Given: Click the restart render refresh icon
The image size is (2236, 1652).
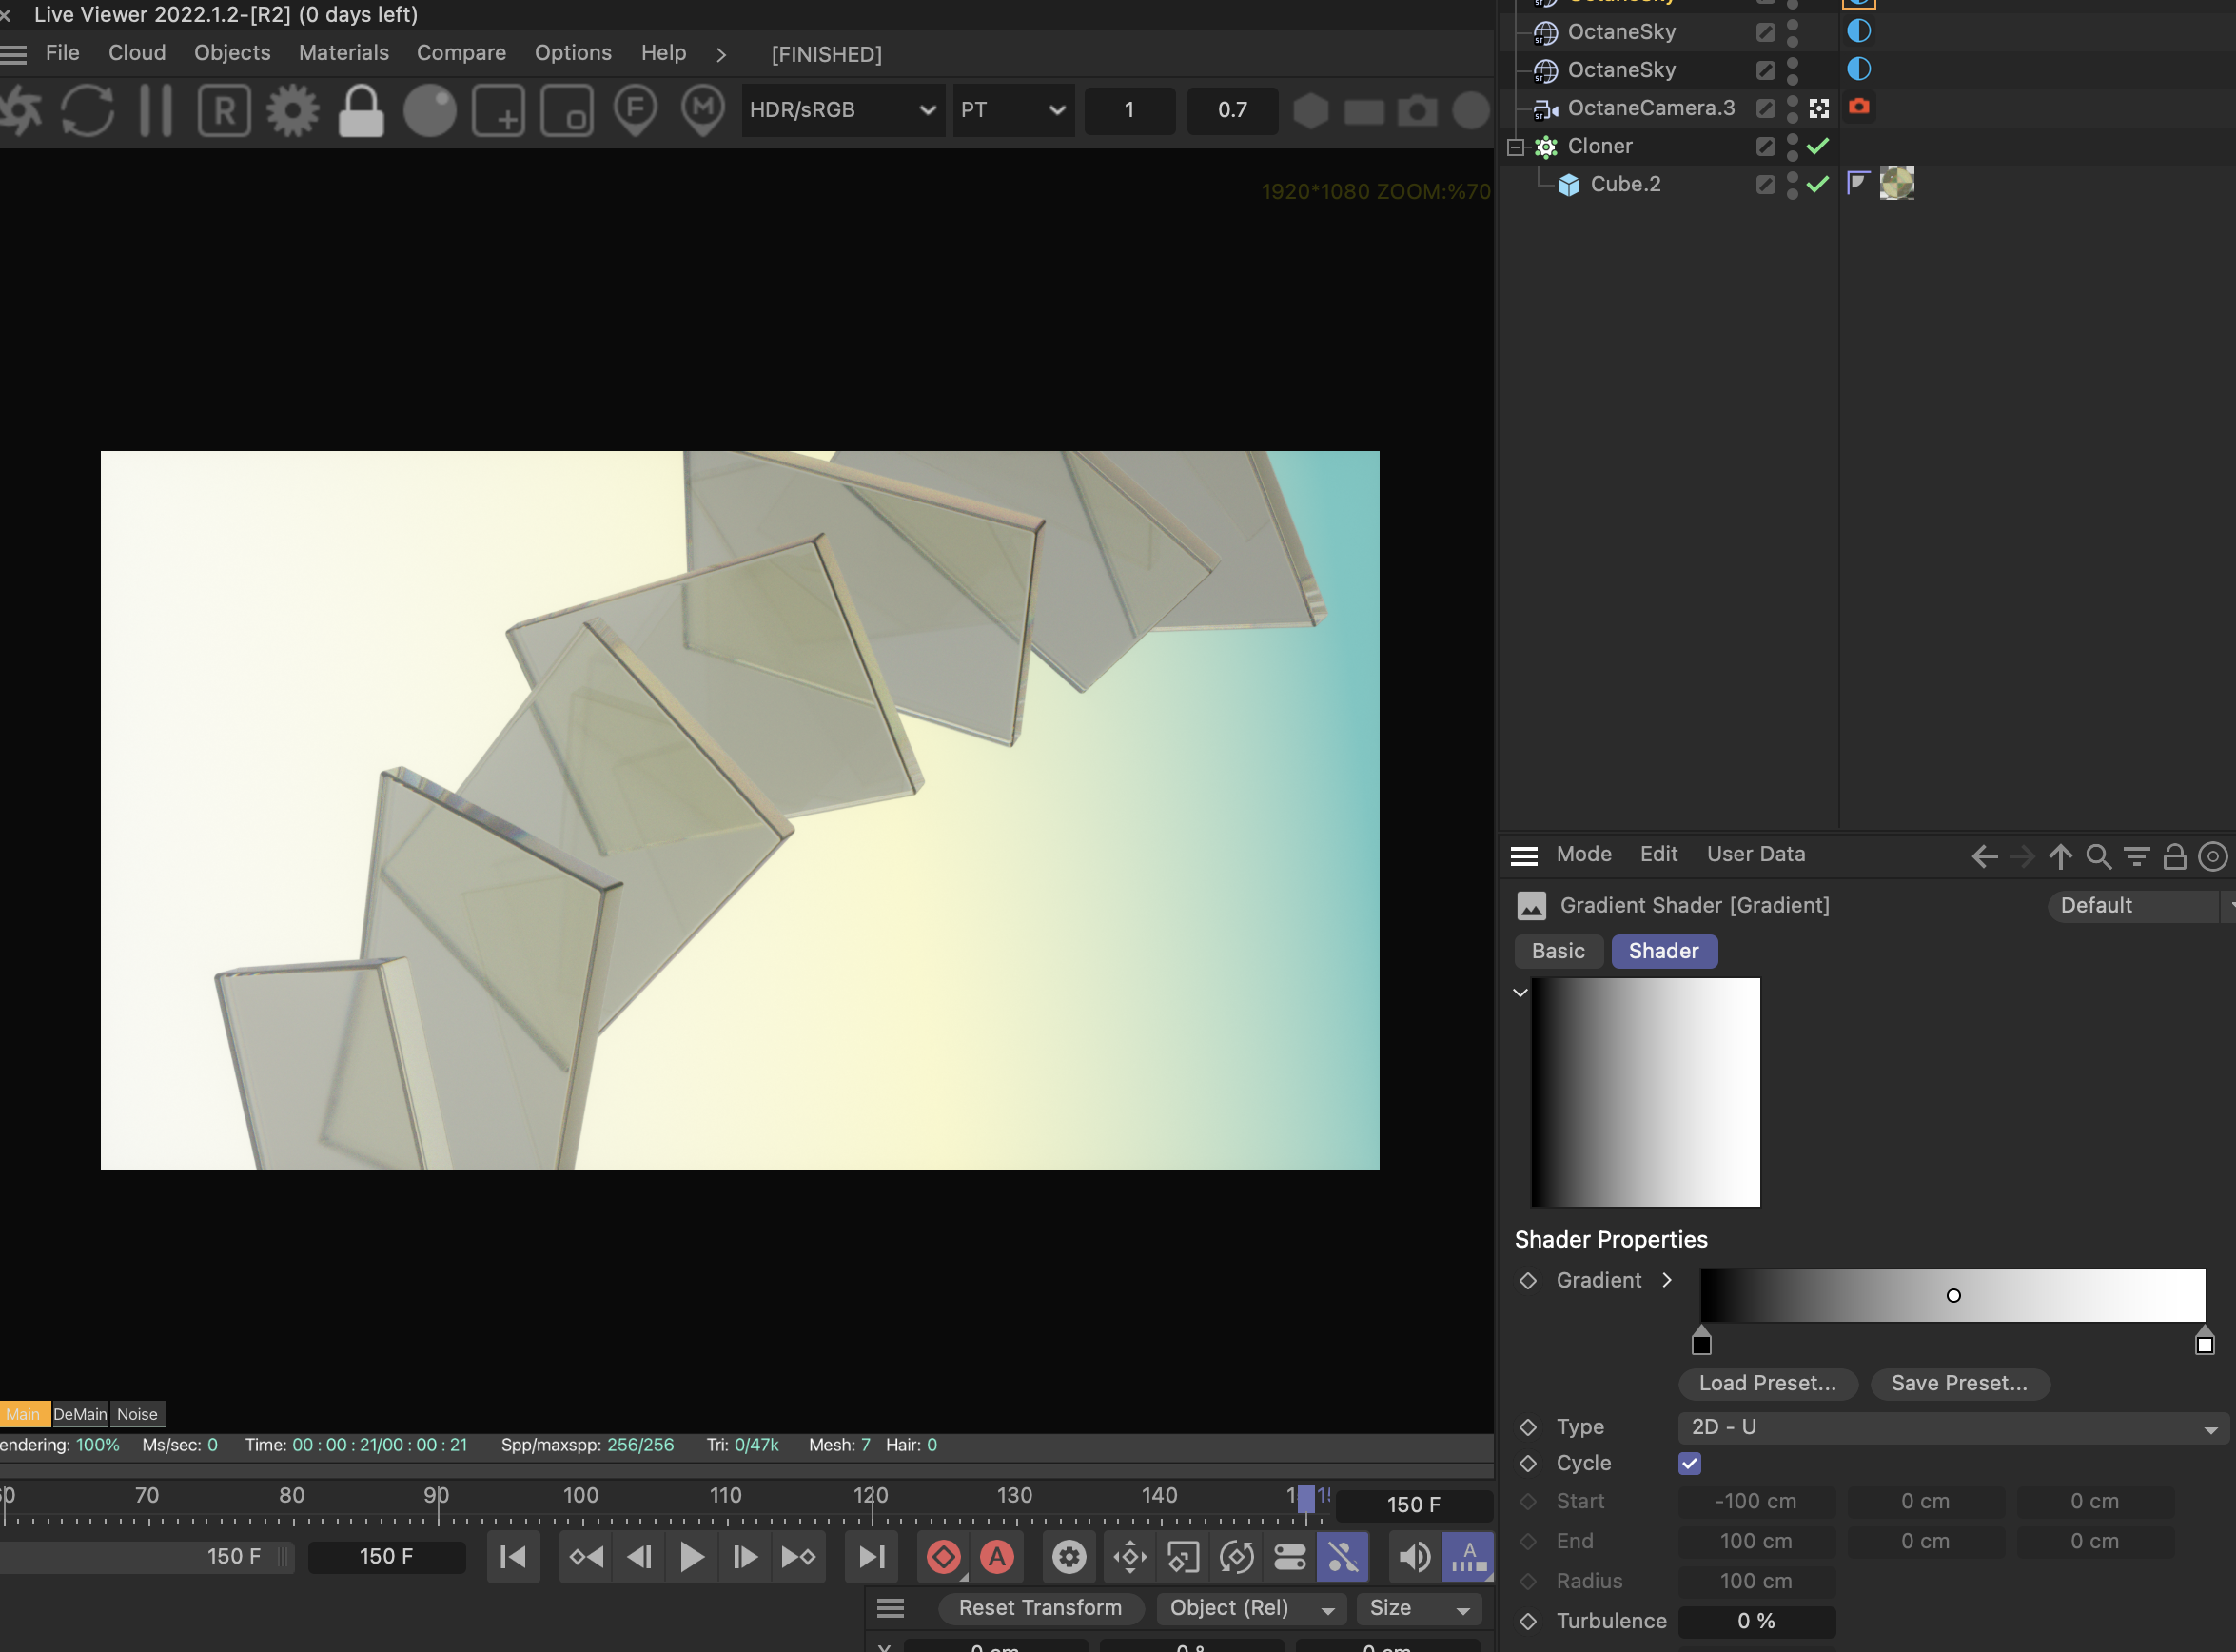Looking at the screenshot, I should pyautogui.click(x=87, y=110).
